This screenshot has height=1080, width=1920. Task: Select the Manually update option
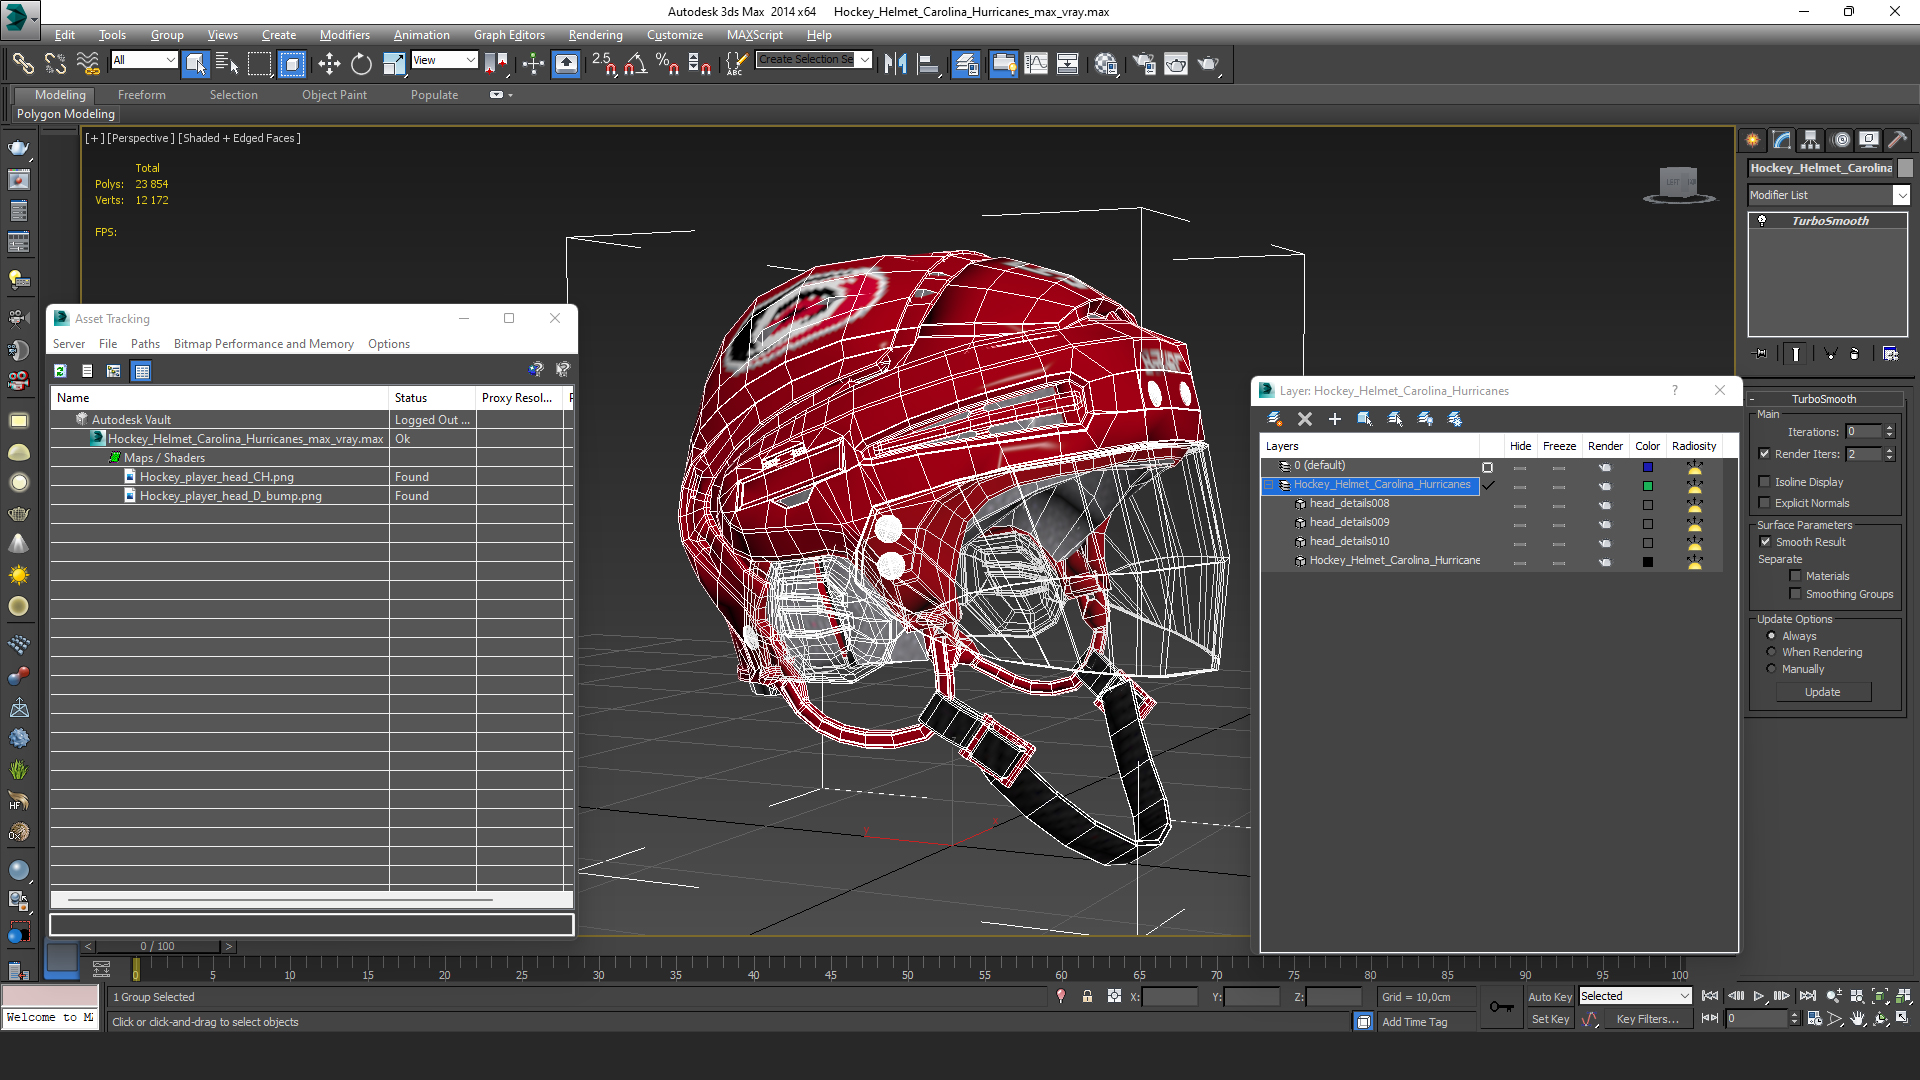pyautogui.click(x=1771, y=669)
